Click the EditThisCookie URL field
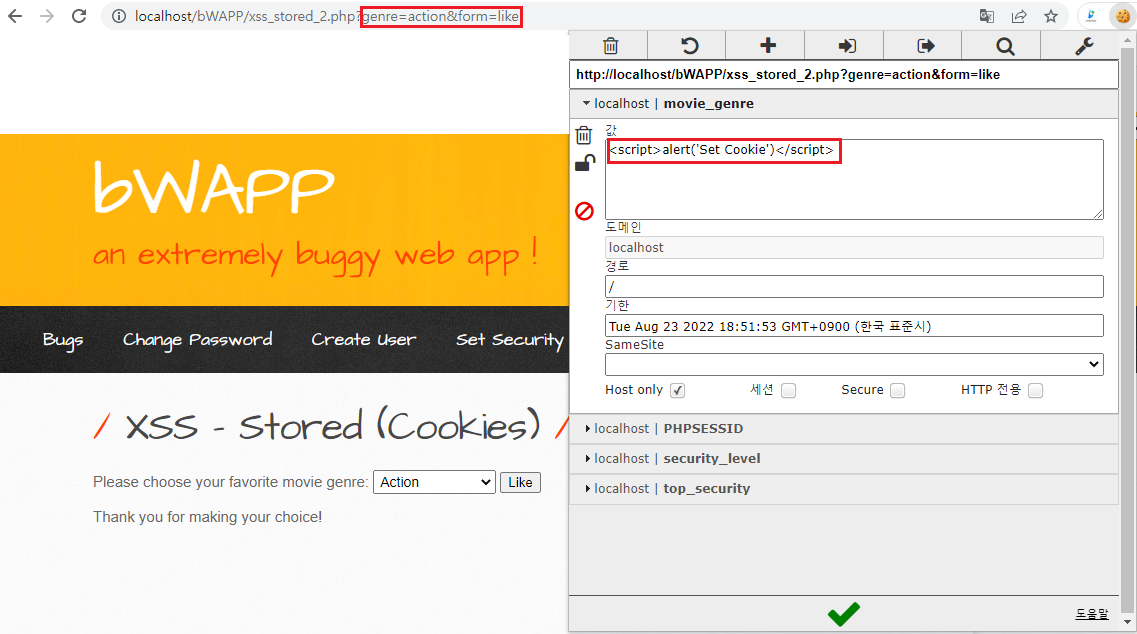 point(844,75)
